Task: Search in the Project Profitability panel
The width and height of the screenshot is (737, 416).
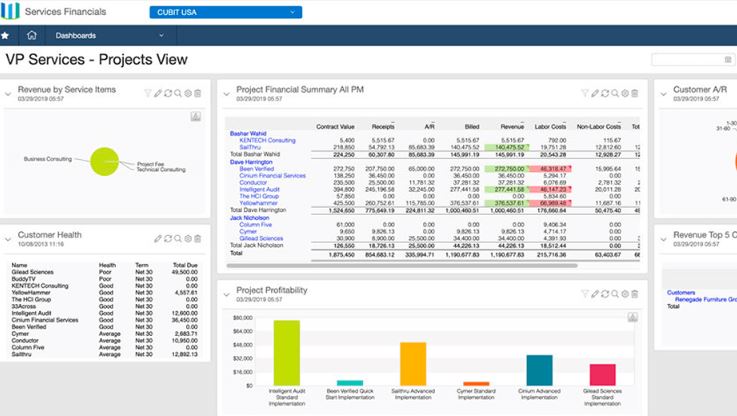Action: click(x=615, y=294)
